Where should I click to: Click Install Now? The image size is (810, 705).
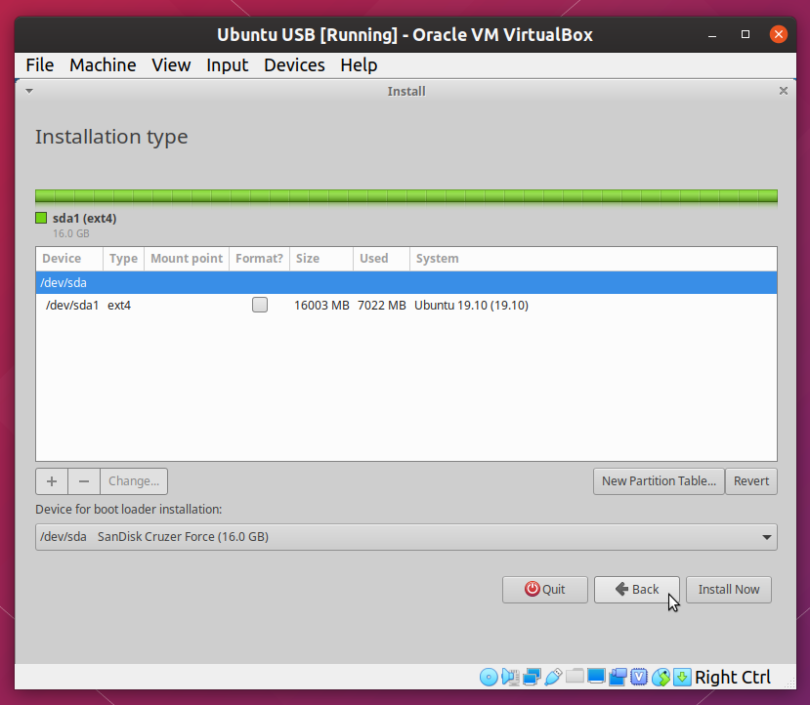(728, 589)
